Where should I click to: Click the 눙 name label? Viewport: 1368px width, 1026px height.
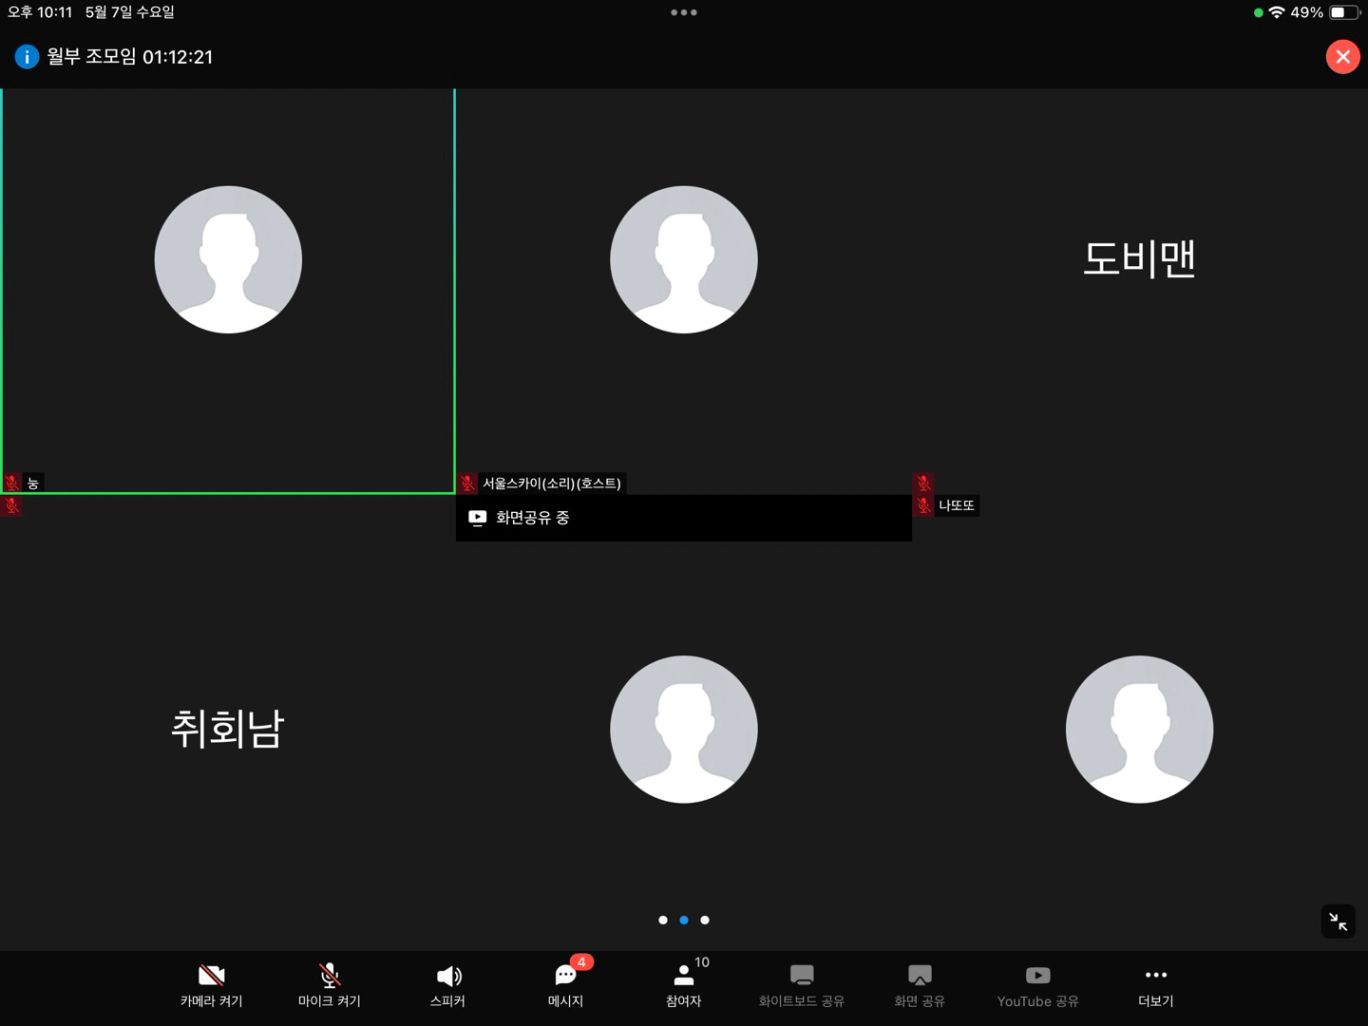33,483
